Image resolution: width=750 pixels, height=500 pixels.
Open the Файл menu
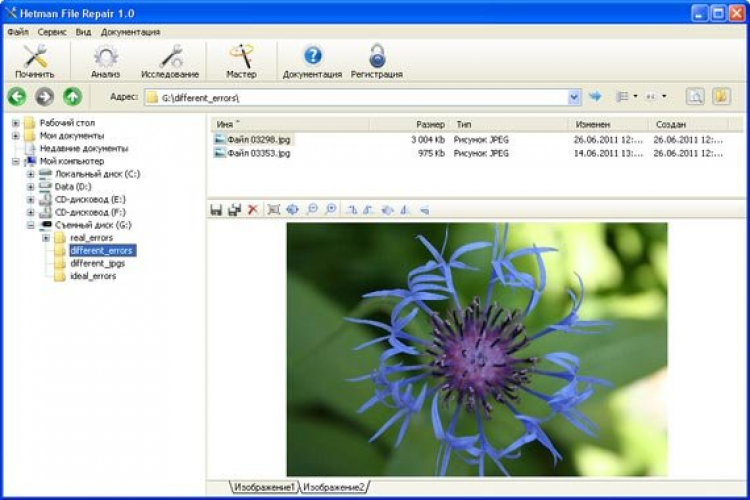(x=18, y=32)
